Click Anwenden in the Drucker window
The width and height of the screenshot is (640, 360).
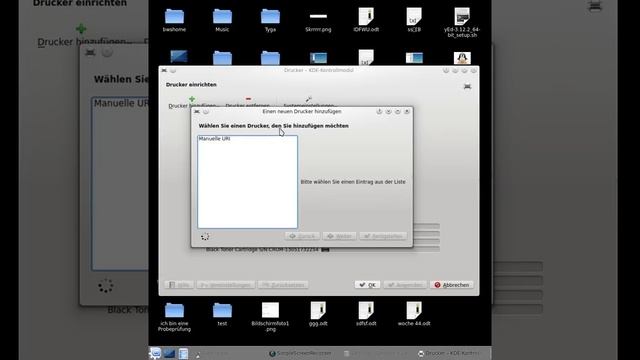[x=405, y=284]
